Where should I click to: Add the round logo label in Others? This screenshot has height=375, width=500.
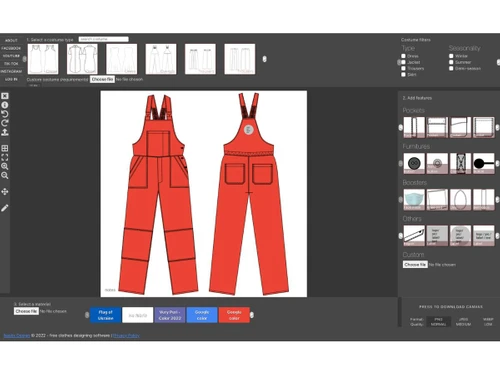460,235
